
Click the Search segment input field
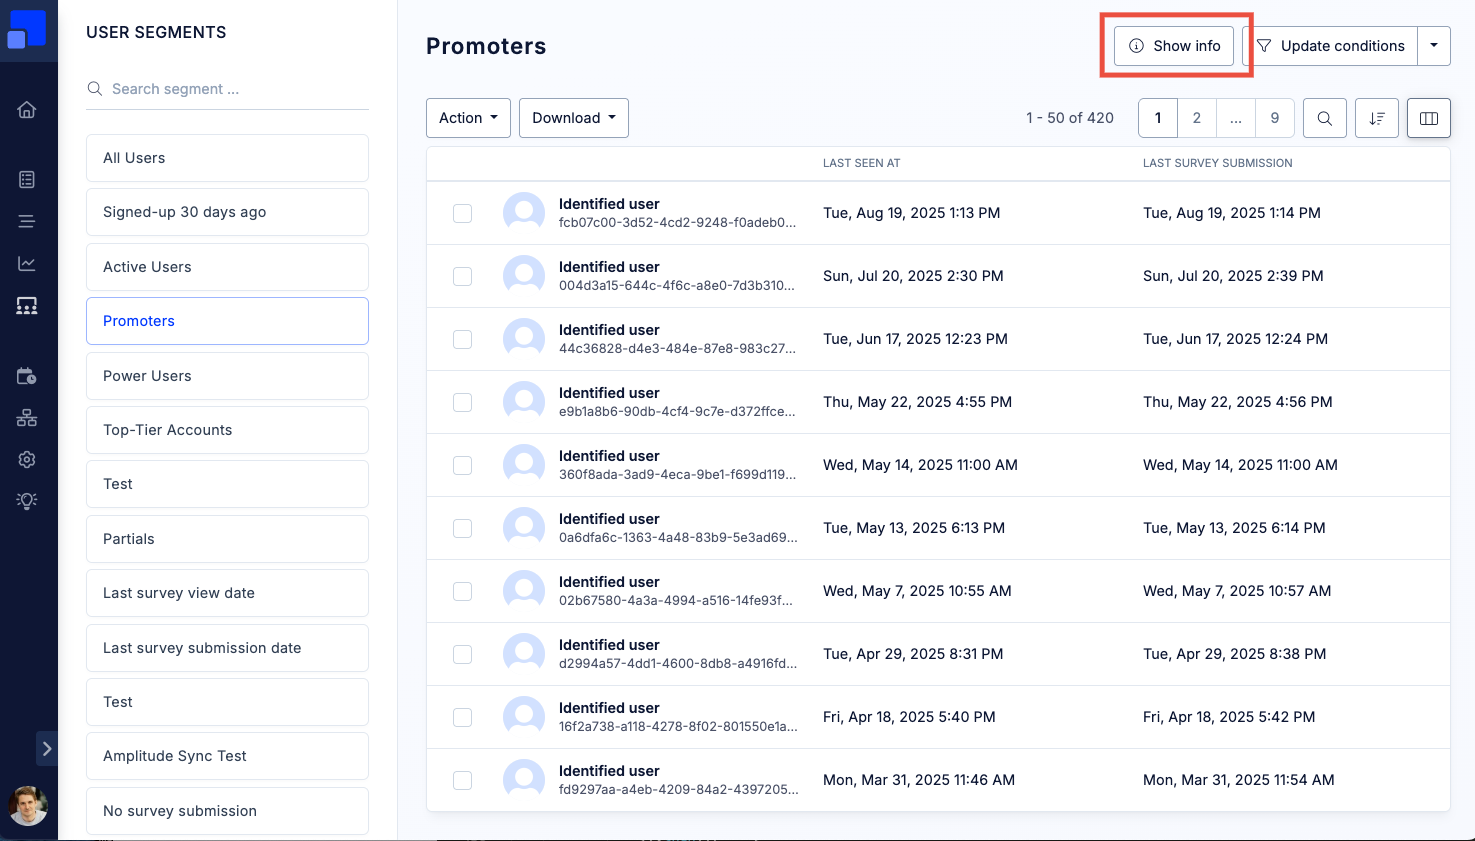click(237, 89)
